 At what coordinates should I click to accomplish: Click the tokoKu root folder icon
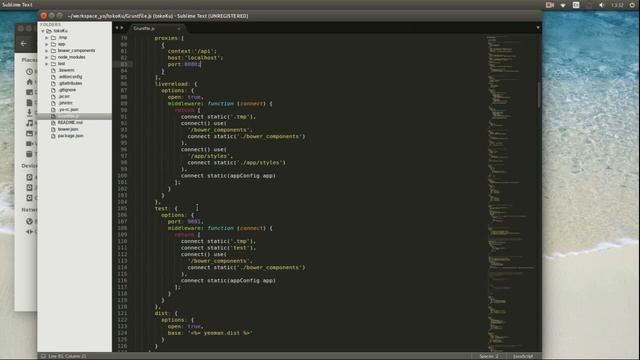point(49,31)
